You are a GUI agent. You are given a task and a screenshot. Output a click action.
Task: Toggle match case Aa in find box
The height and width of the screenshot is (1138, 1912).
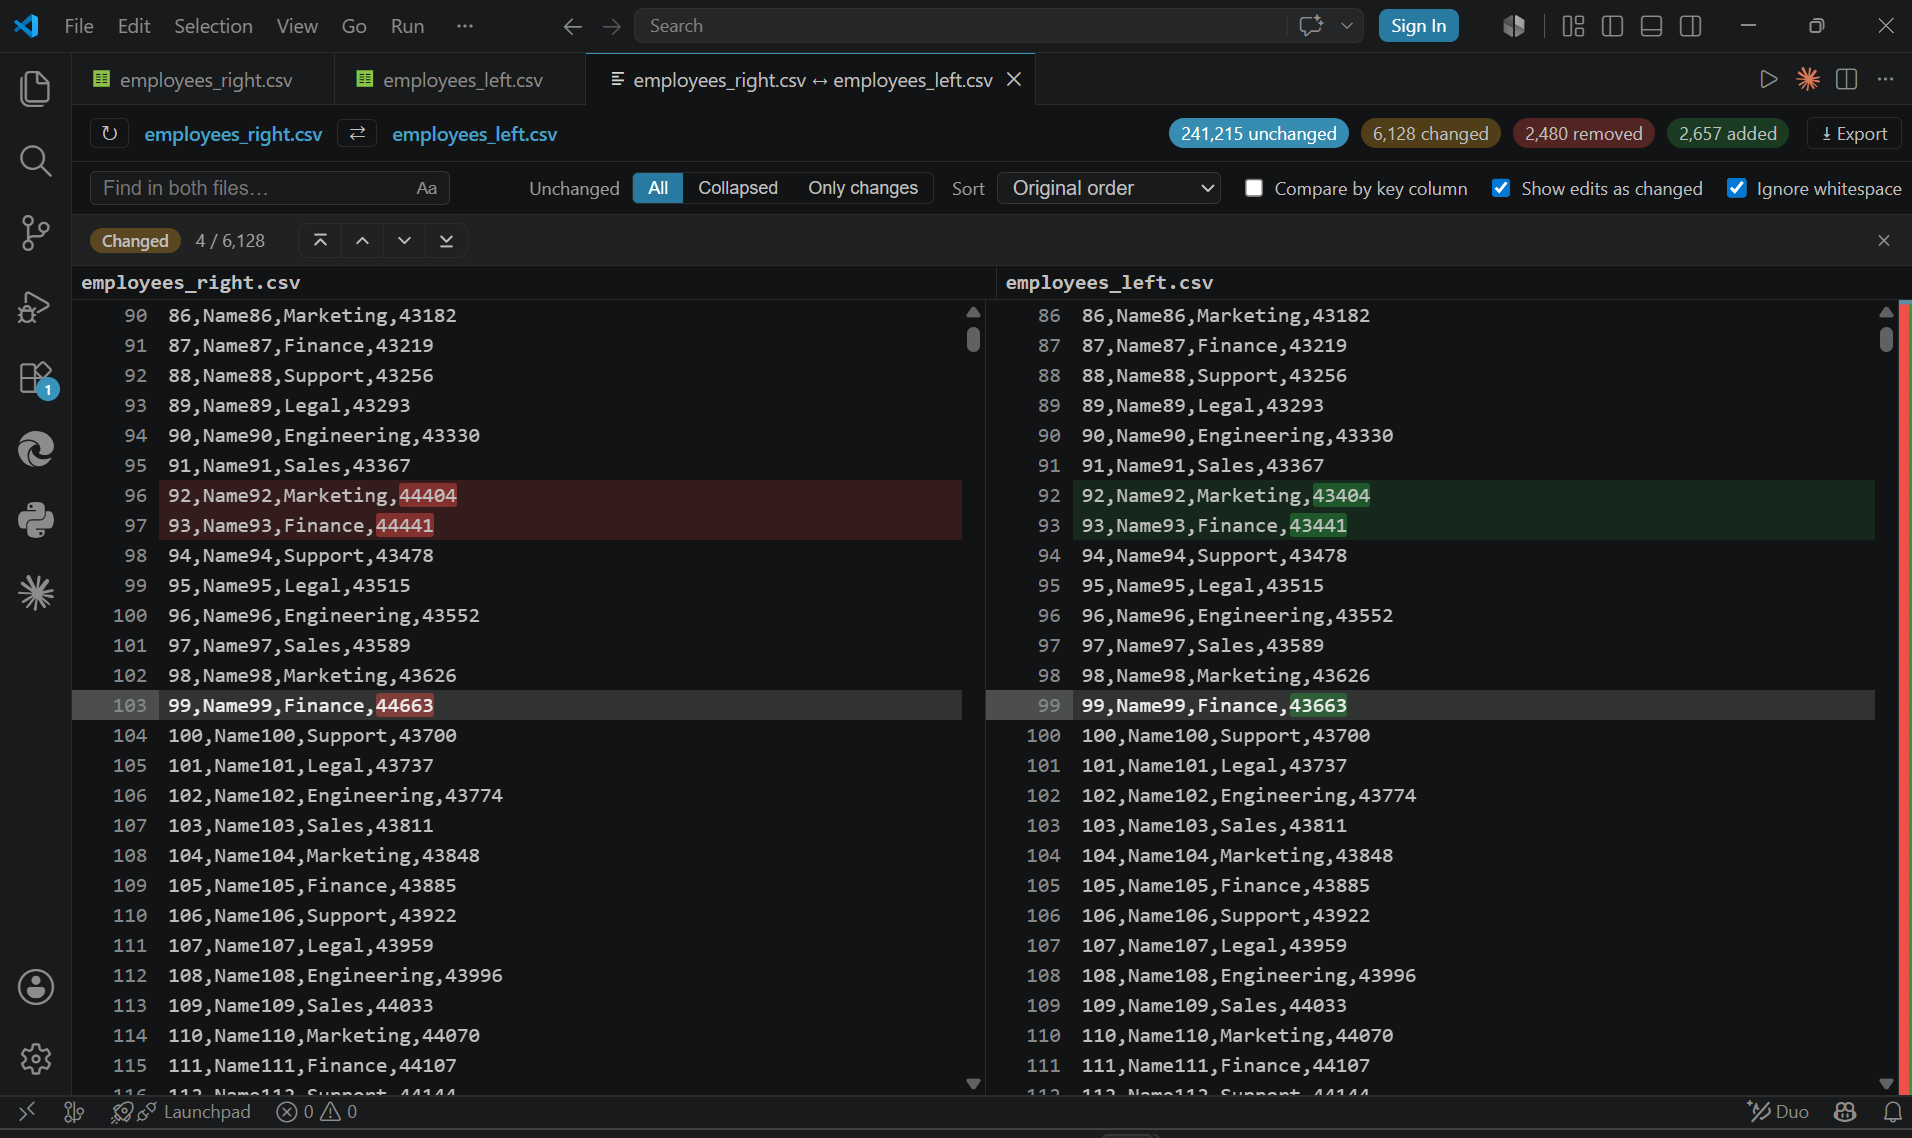point(426,188)
